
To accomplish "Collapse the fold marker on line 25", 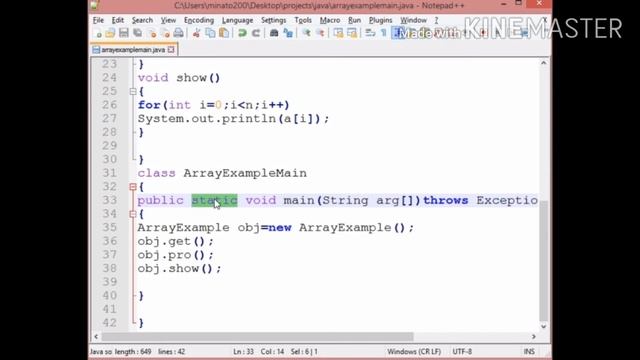I will tap(133, 91).
